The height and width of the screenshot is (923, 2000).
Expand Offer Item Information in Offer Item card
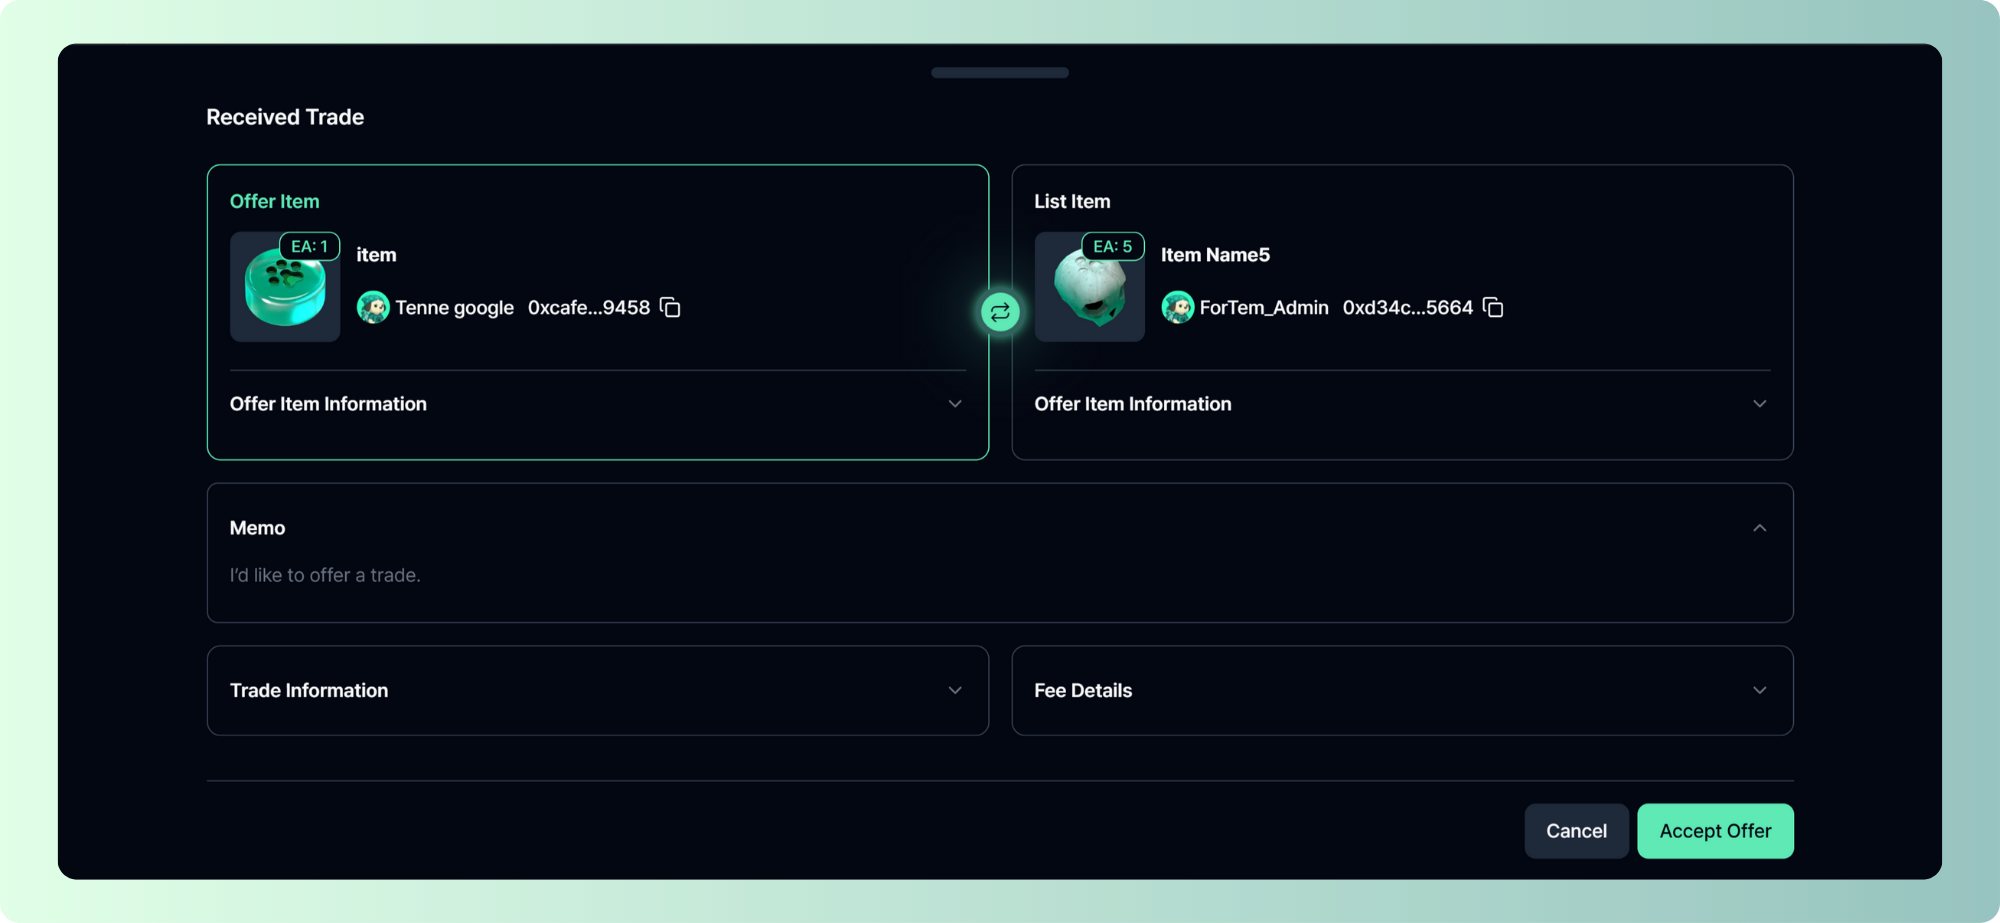(x=955, y=404)
